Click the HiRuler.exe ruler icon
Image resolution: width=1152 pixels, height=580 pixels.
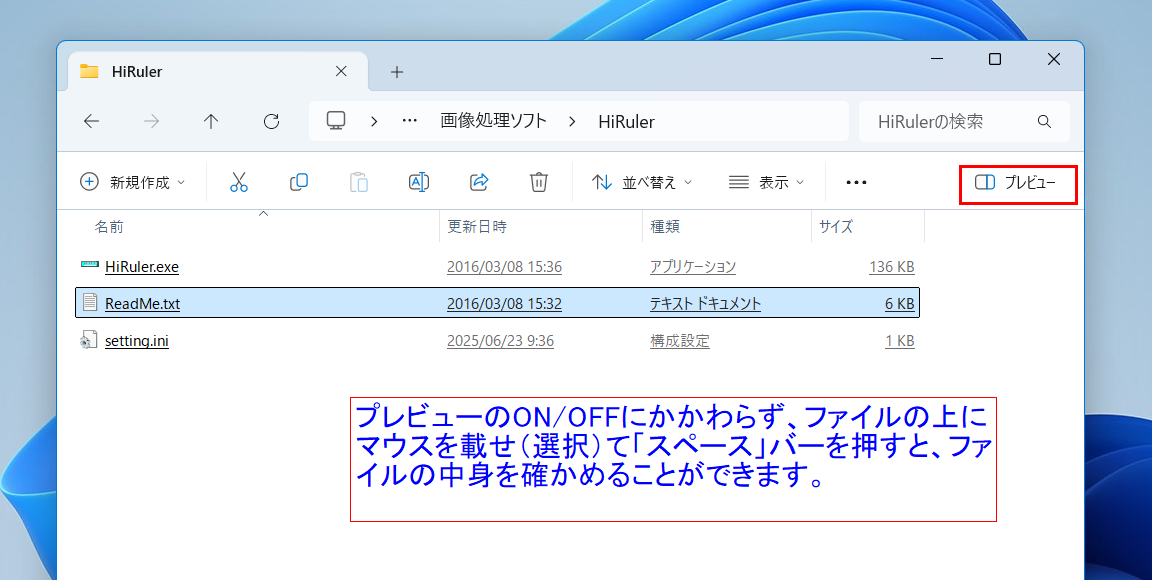(90, 264)
